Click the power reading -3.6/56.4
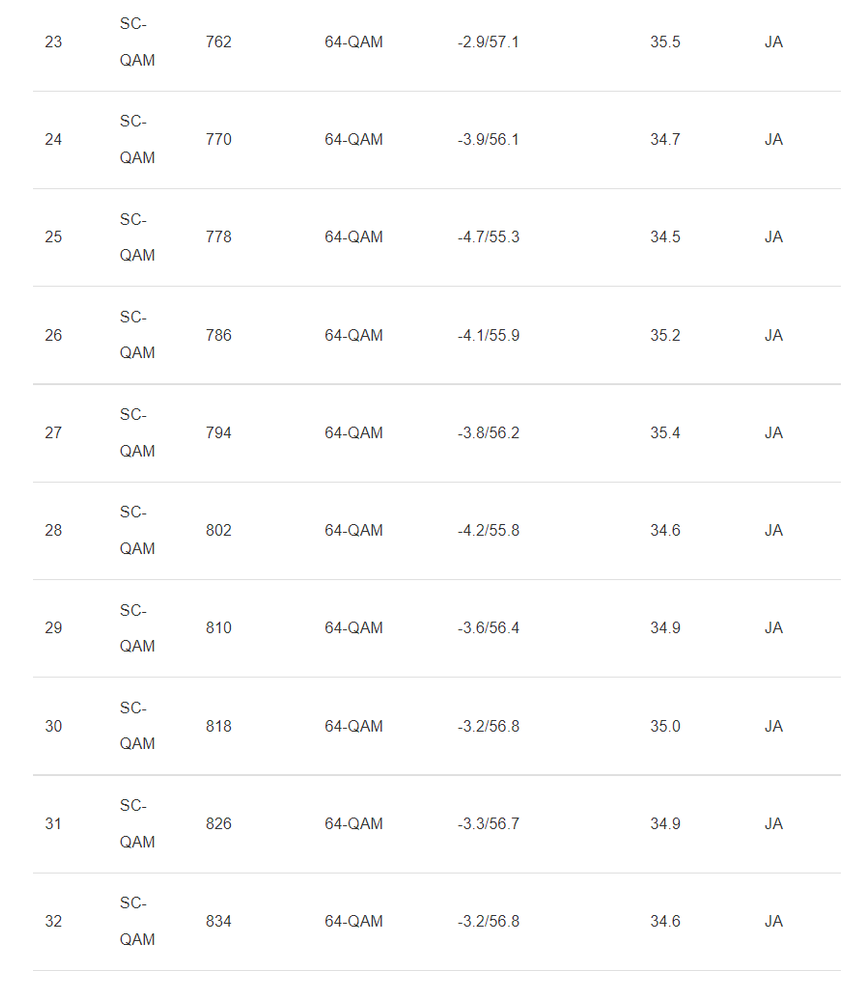843x999 pixels. click(488, 628)
